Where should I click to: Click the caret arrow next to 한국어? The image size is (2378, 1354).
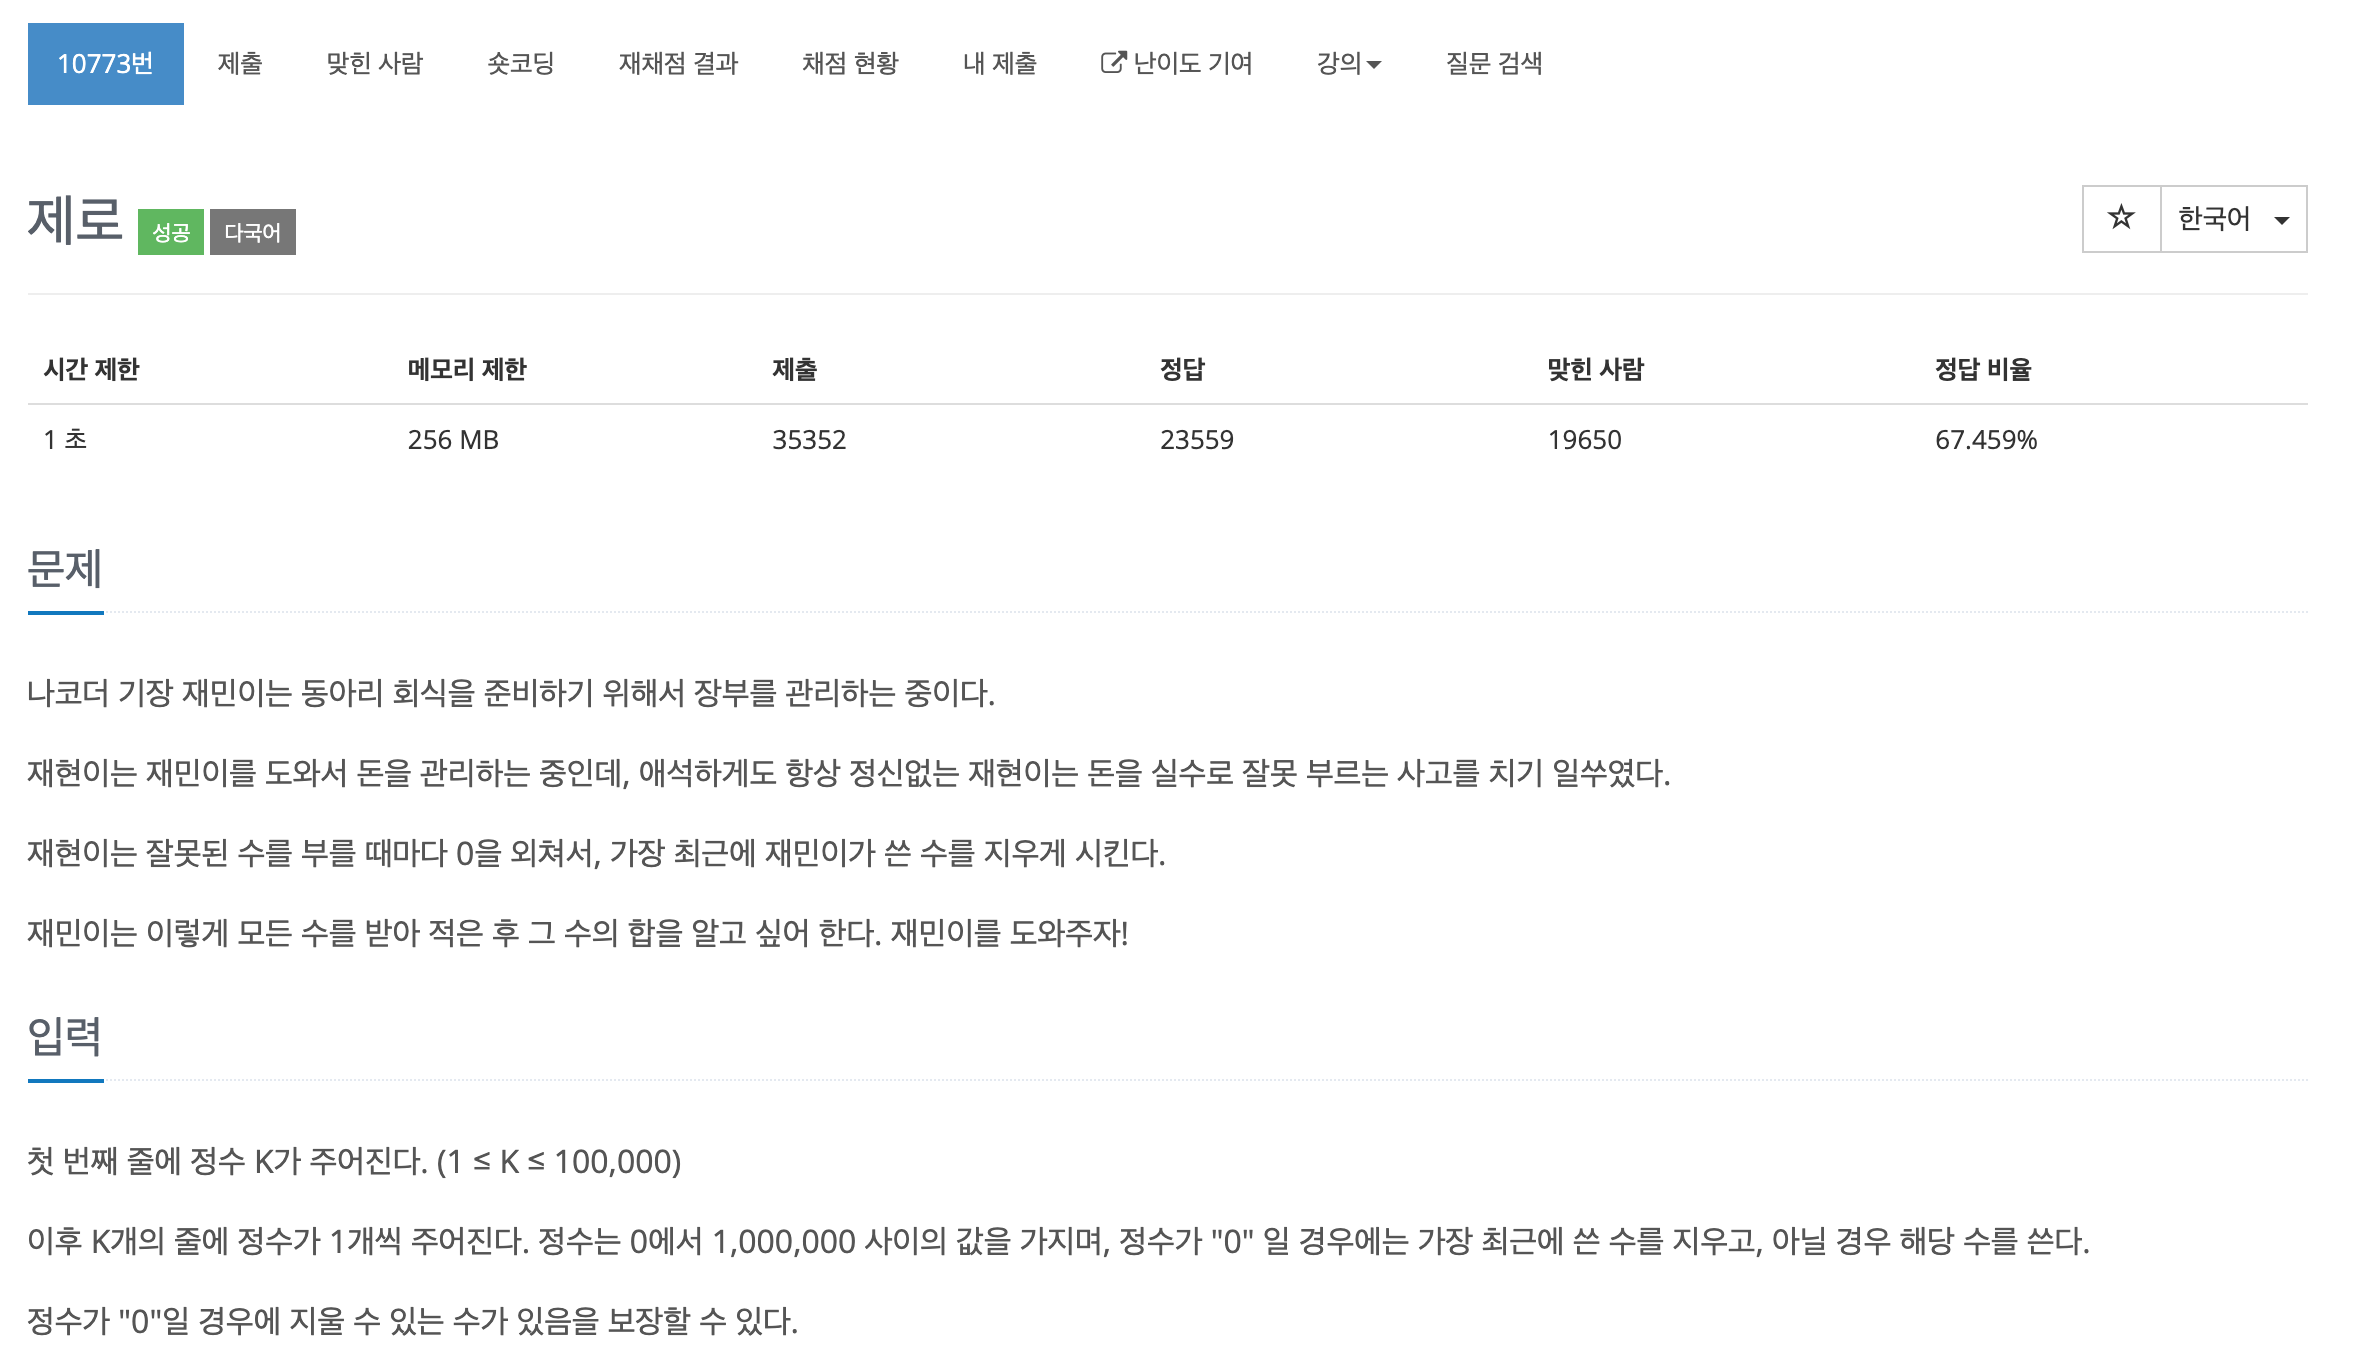(x=2282, y=221)
